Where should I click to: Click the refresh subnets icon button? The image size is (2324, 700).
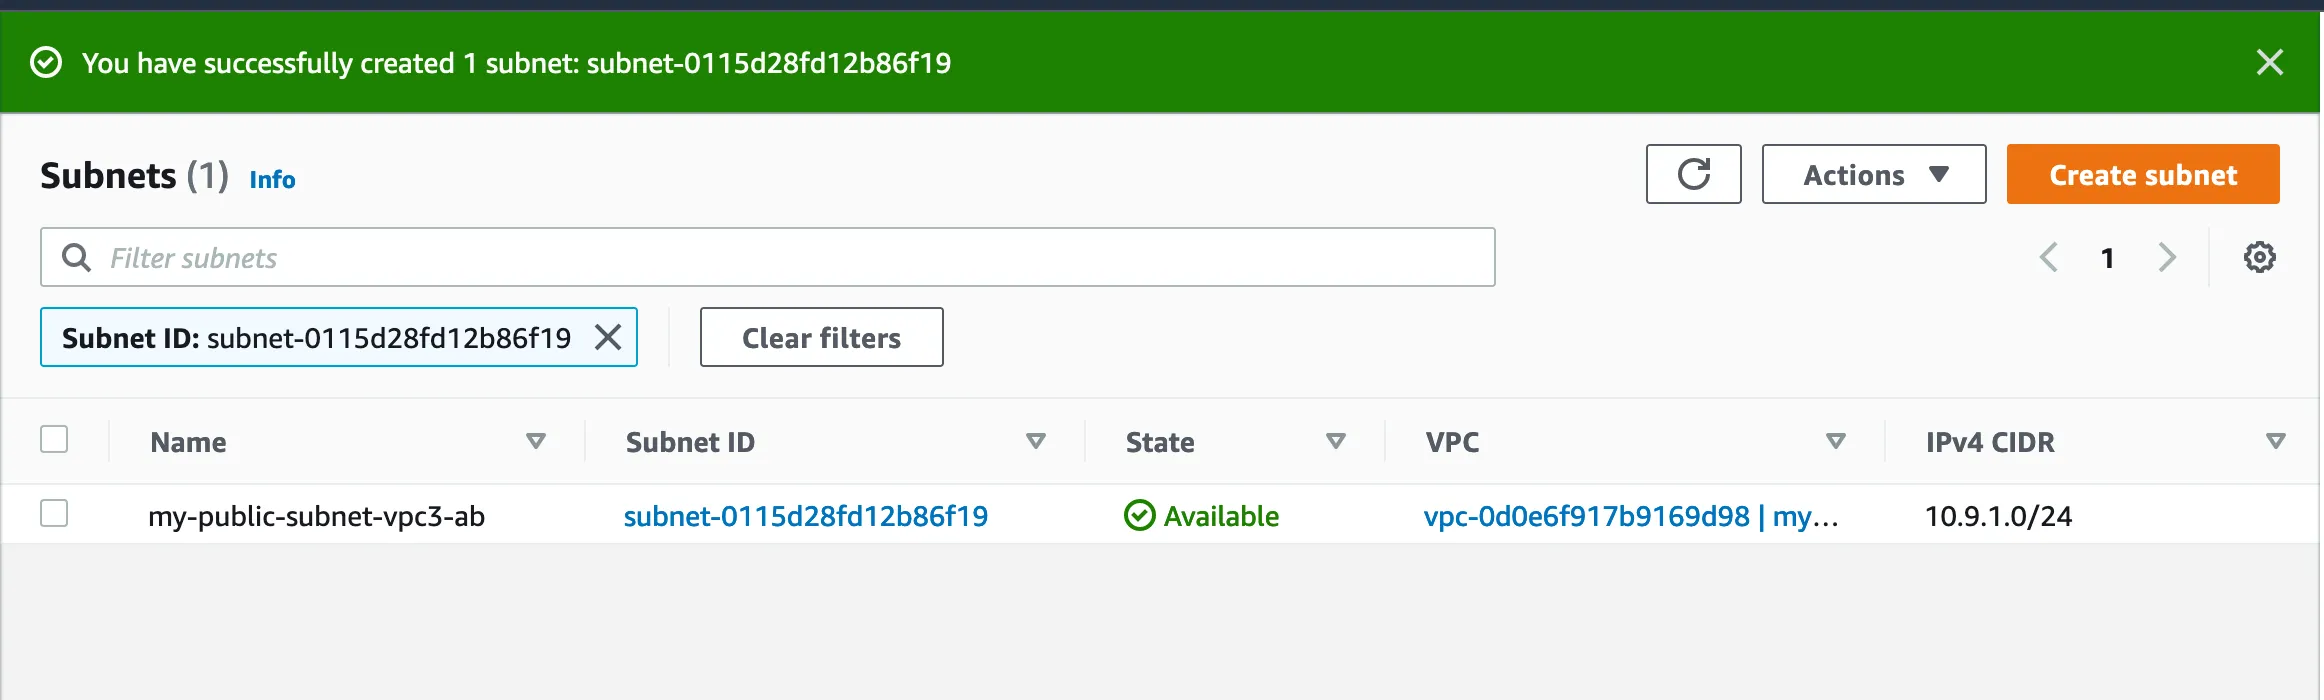click(1693, 174)
